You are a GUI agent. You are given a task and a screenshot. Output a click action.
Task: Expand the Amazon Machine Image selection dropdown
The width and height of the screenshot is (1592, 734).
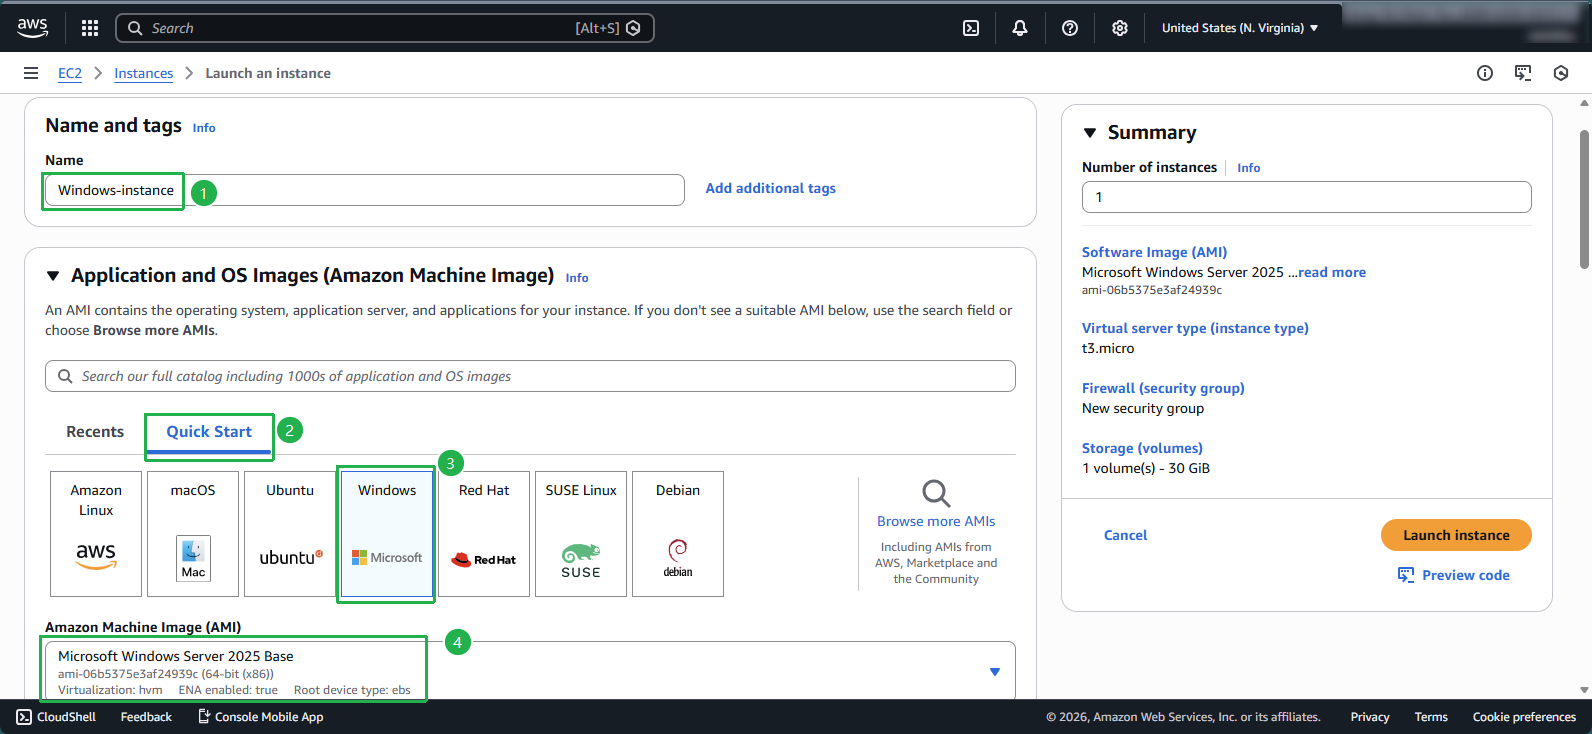pyautogui.click(x=994, y=671)
